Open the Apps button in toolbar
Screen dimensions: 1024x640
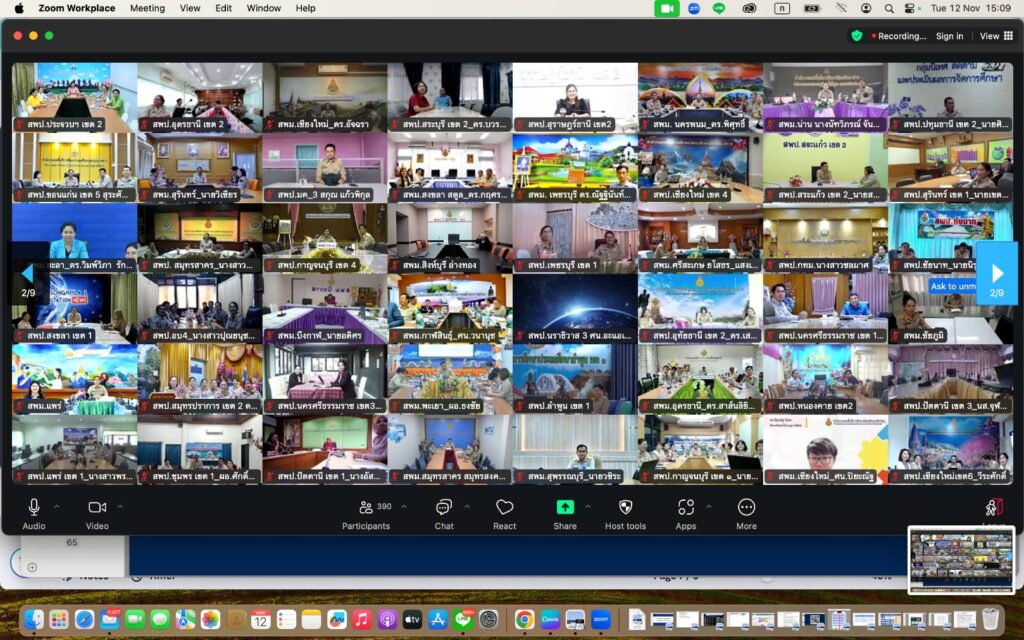coord(686,514)
